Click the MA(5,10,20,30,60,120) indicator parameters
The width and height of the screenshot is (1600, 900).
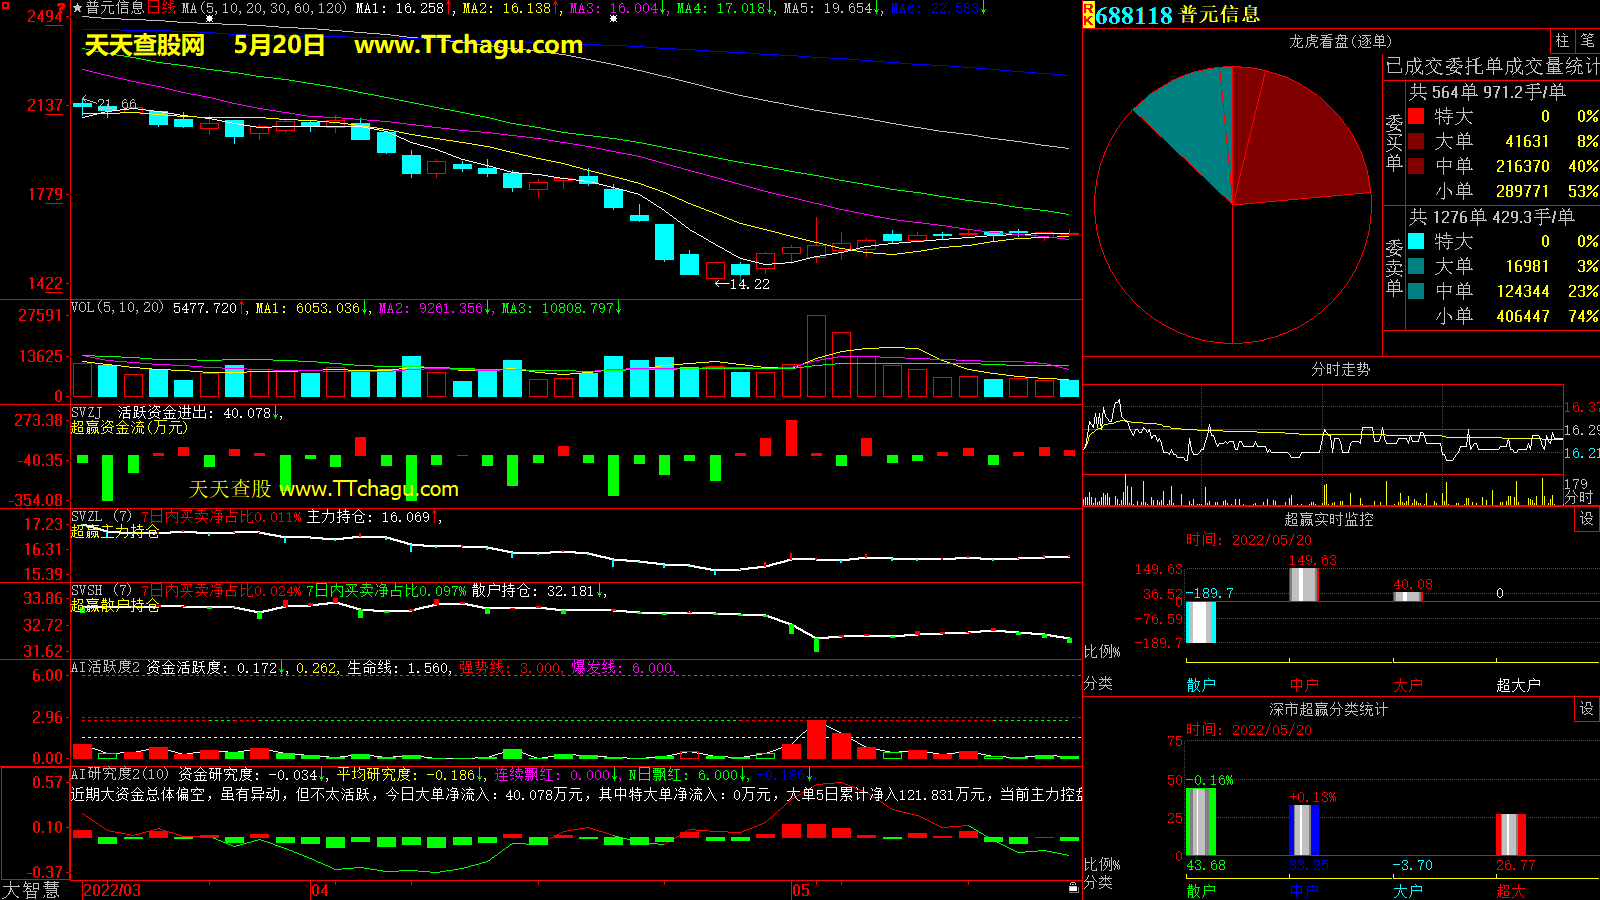click(264, 8)
